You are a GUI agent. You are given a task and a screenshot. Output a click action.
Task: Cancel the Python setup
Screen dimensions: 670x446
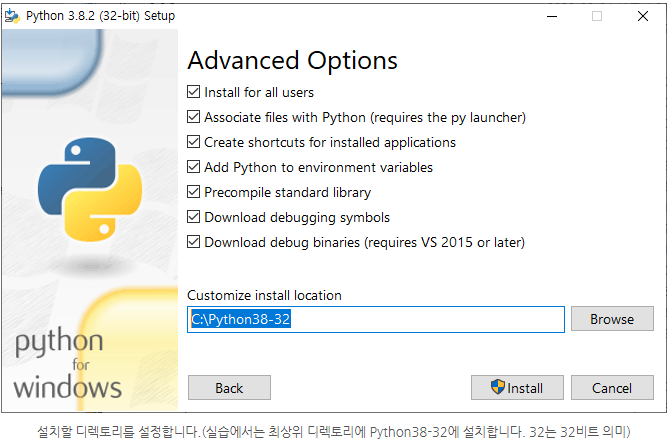click(x=612, y=388)
